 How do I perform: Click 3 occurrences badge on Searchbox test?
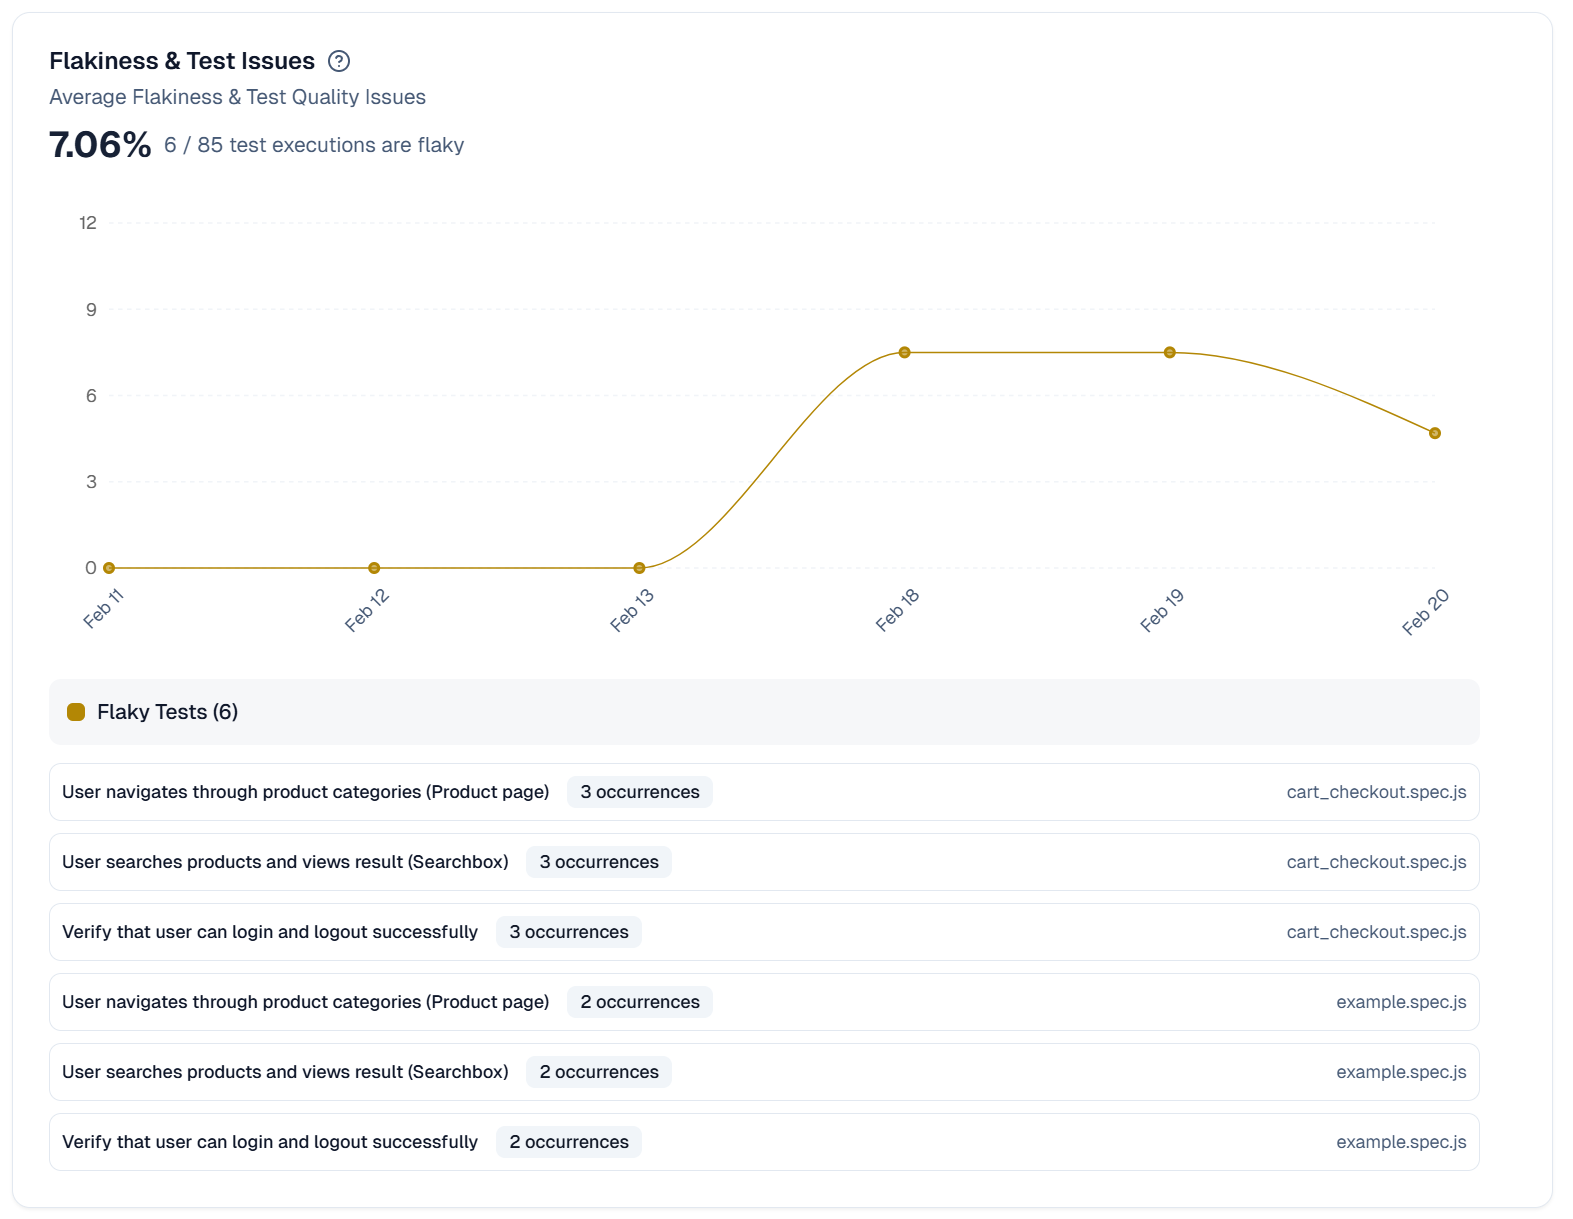tap(598, 862)
